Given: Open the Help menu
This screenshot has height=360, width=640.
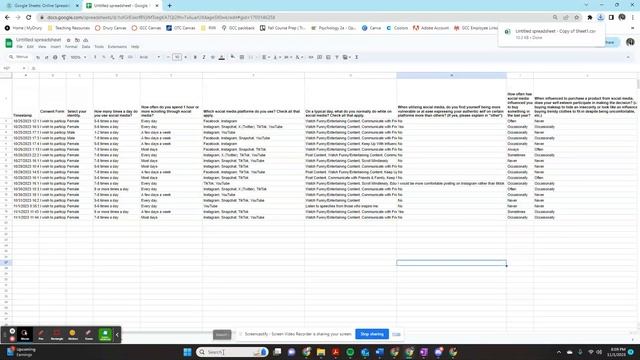Looking at the screenshot, I should (x=135, y=47).
